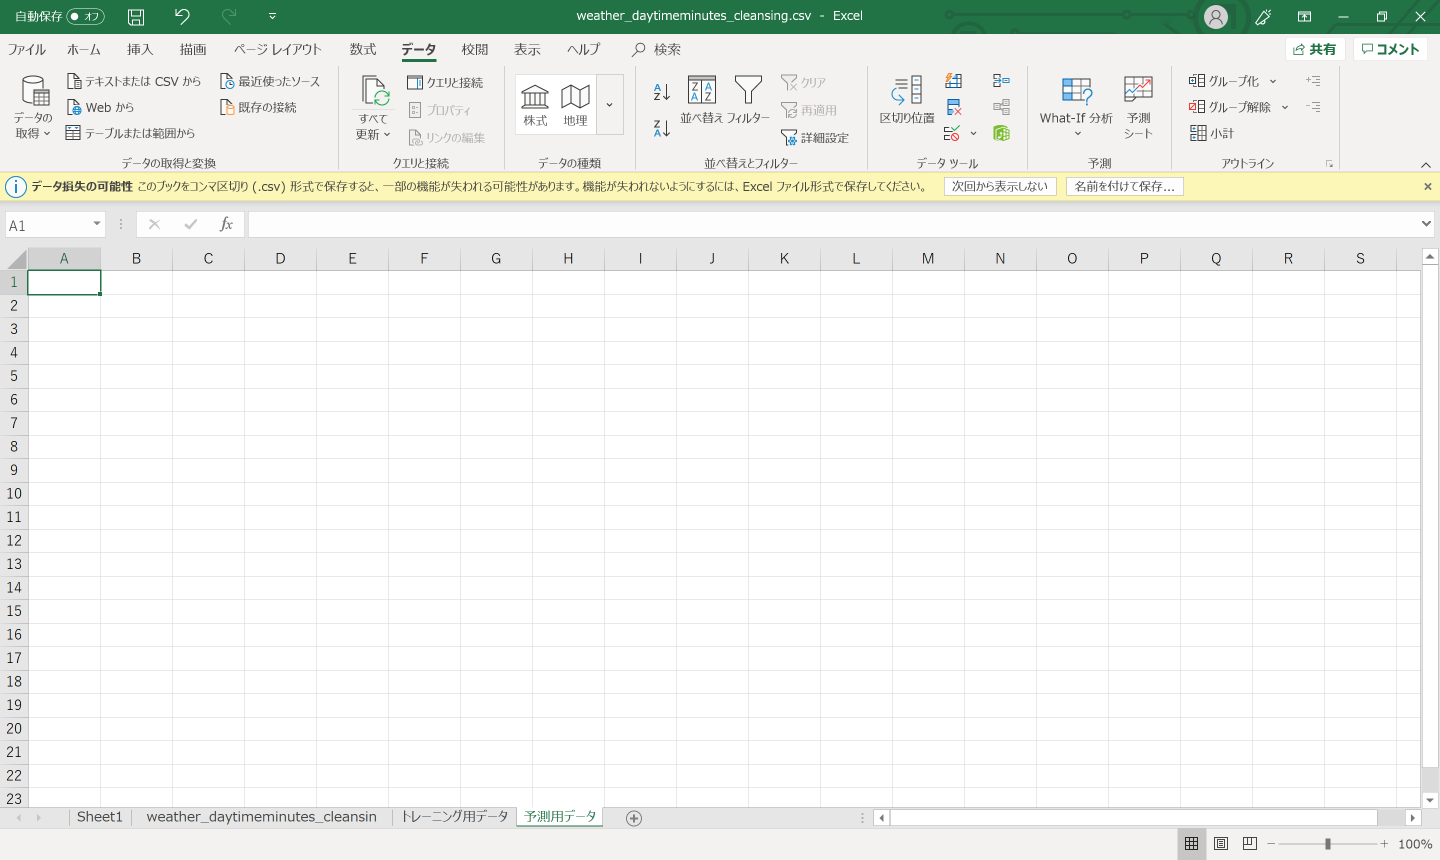Click 名前を付けて保存 button
Screen dimensions: 1440x860
pos(1125,186)
